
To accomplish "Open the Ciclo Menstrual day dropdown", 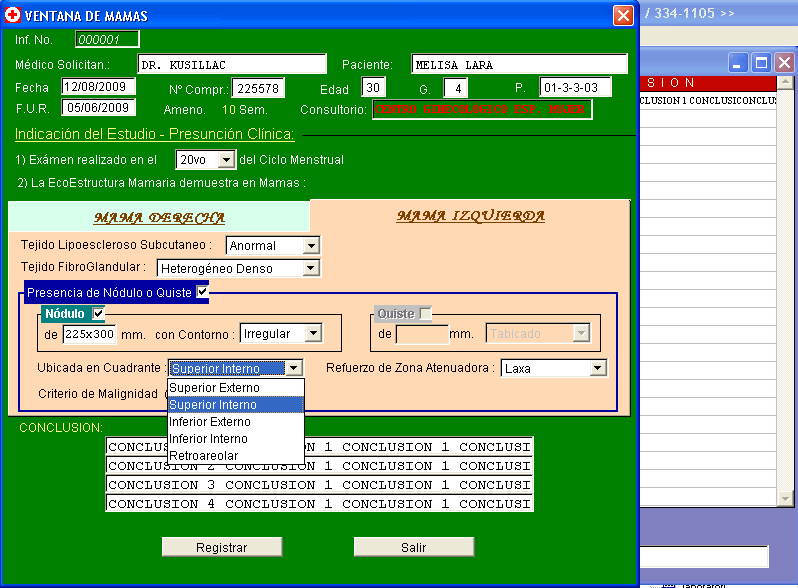I will (226, 160).
